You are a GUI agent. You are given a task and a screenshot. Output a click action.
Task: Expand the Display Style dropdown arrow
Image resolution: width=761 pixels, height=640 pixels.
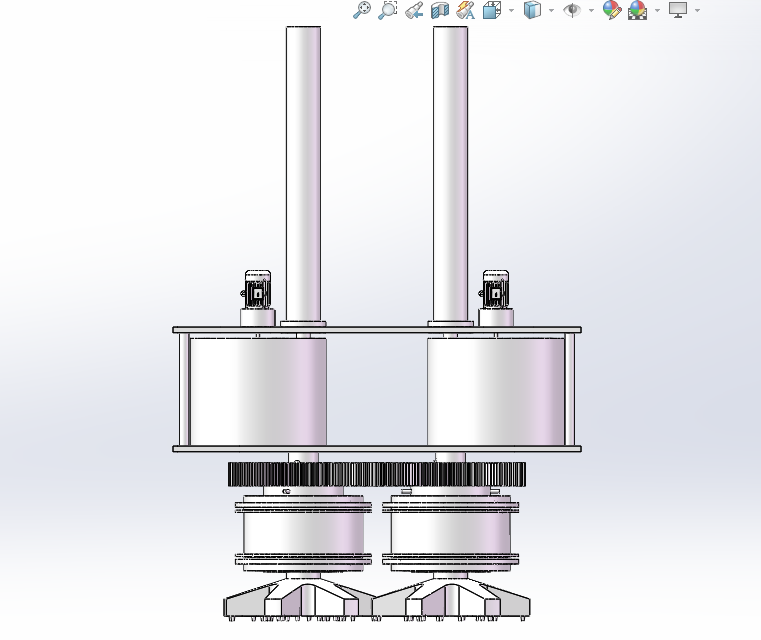tap(551, 10)
